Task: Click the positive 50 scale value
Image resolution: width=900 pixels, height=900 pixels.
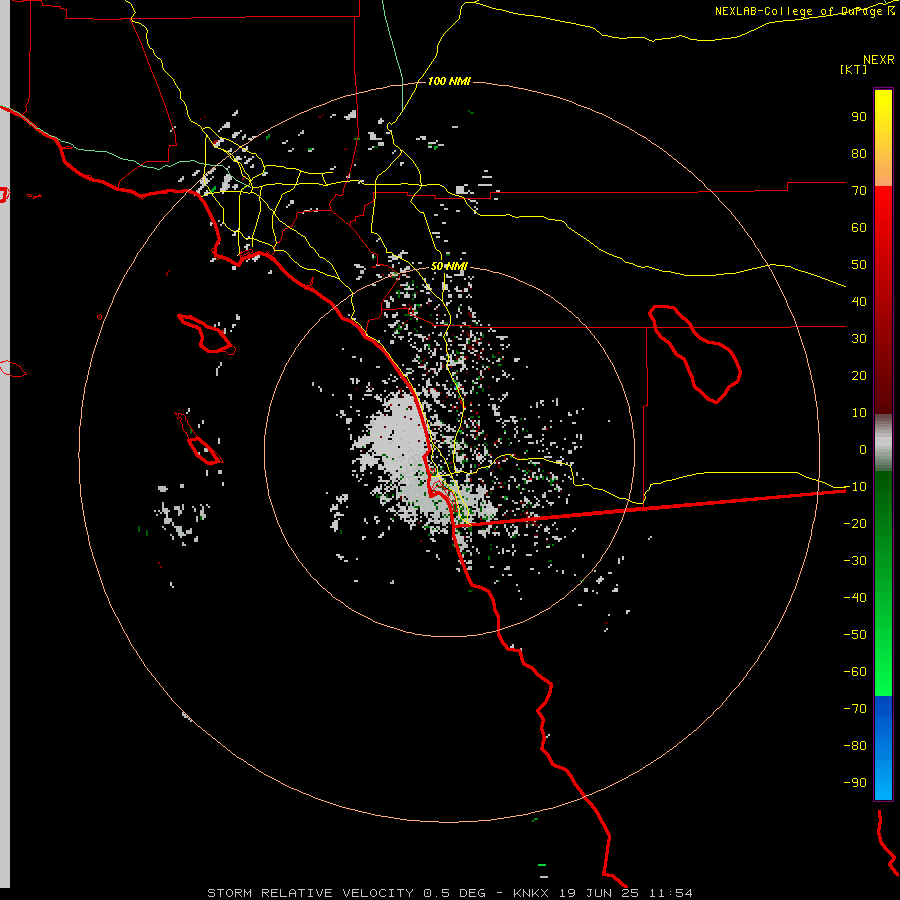Action: point(859,265)
